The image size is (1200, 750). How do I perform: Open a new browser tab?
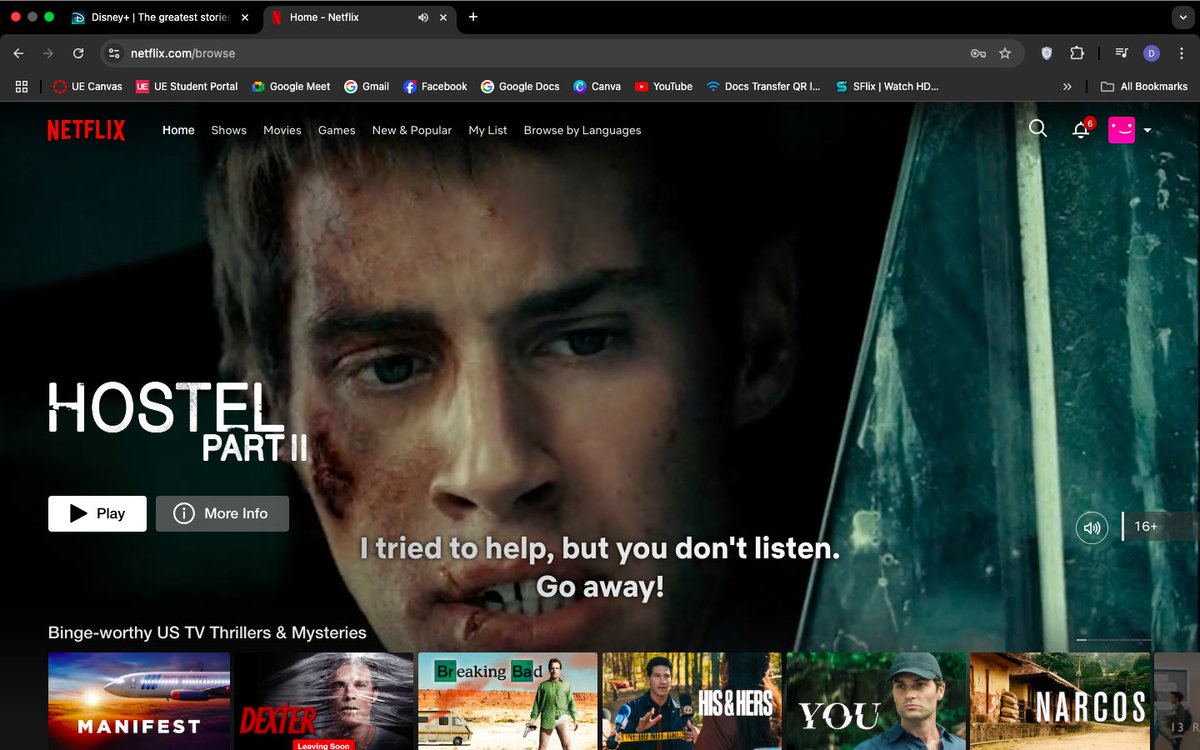(x=473, y=17)
